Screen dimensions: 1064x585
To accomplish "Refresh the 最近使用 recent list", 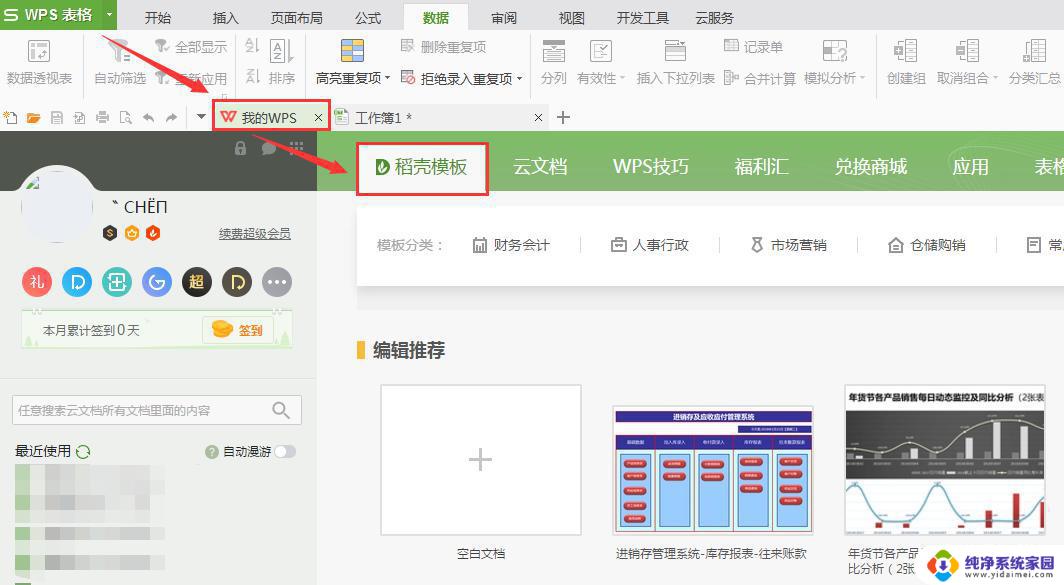I will 83,452.
